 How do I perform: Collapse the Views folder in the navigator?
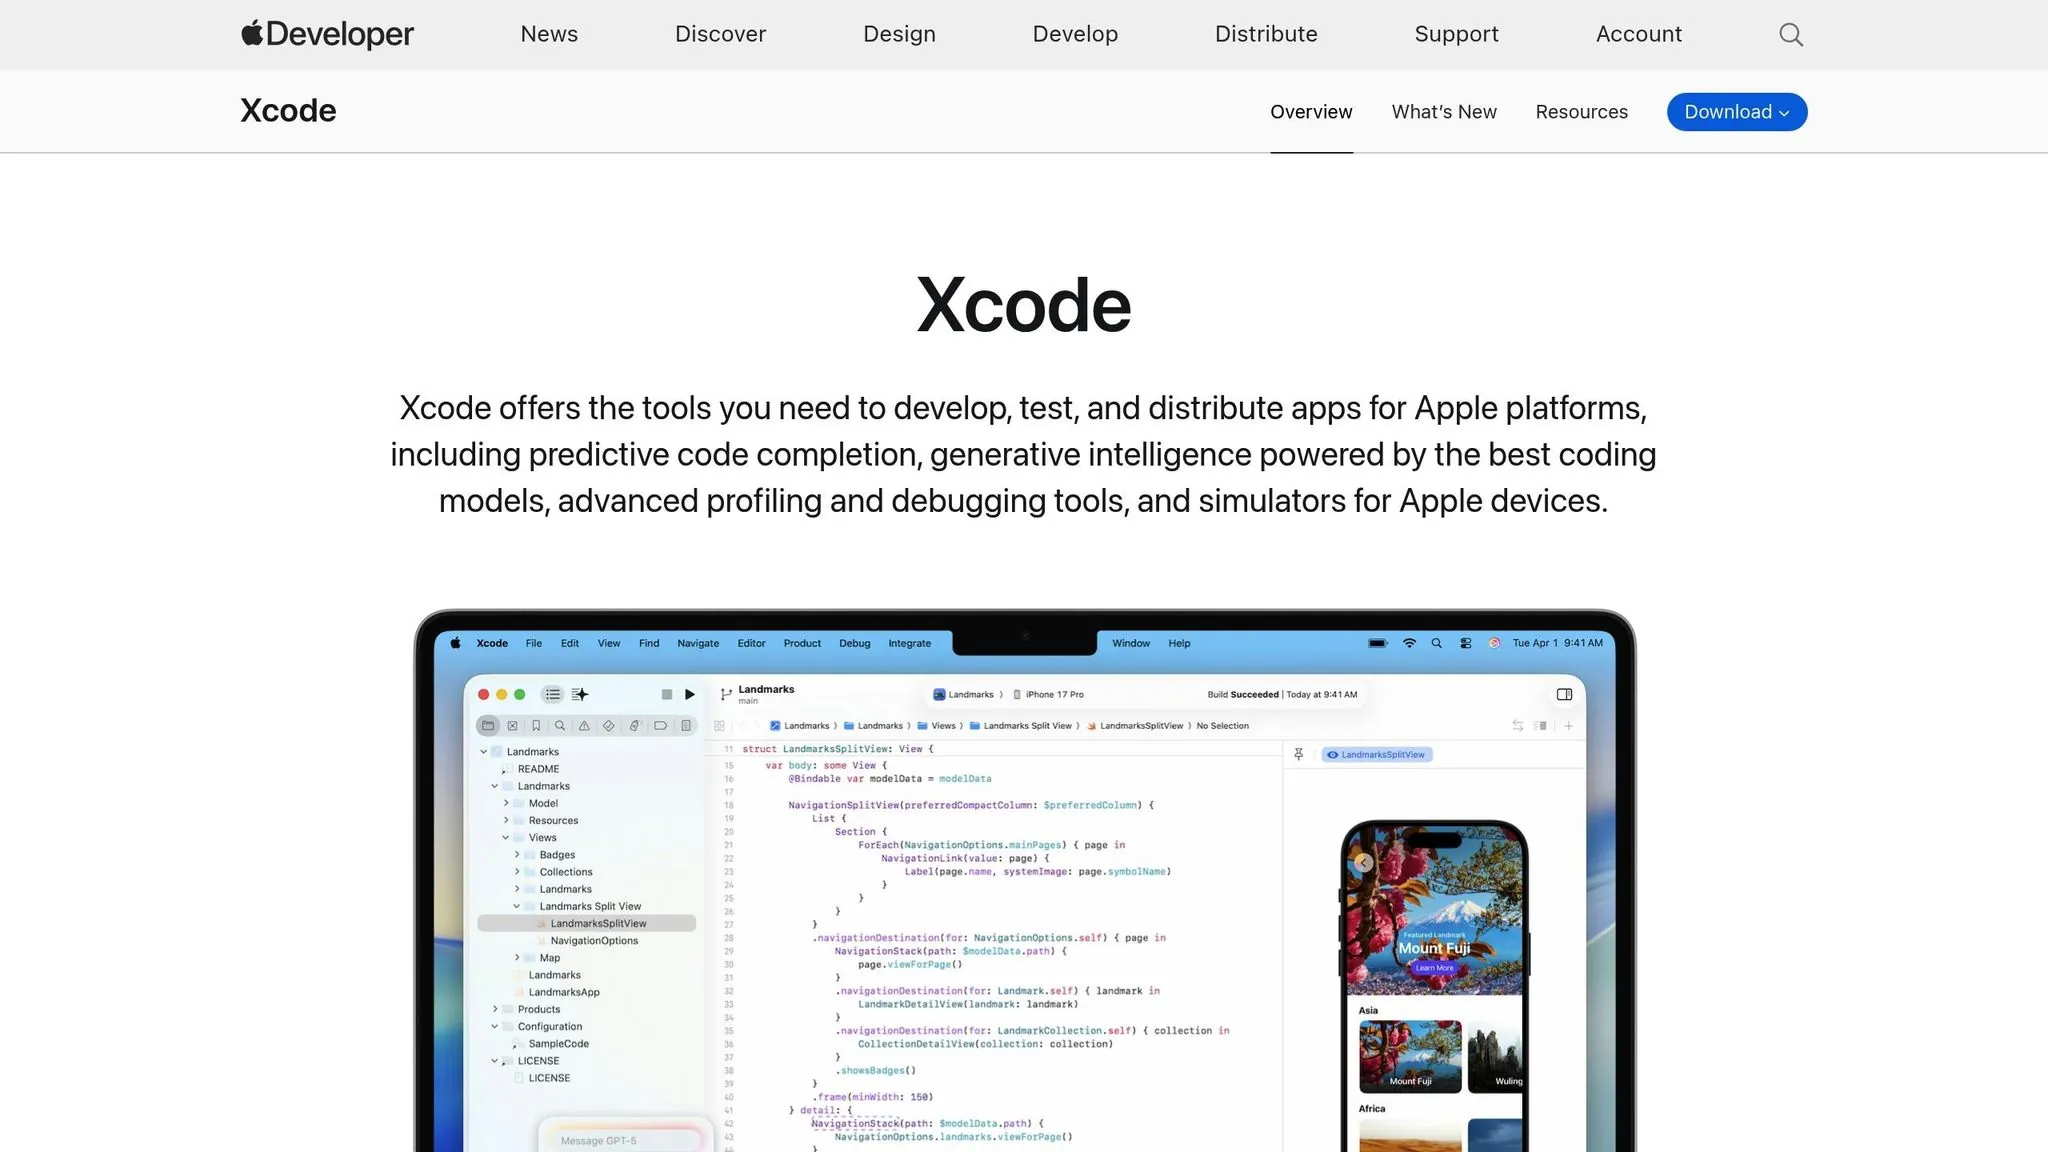(x=506, y=837)
